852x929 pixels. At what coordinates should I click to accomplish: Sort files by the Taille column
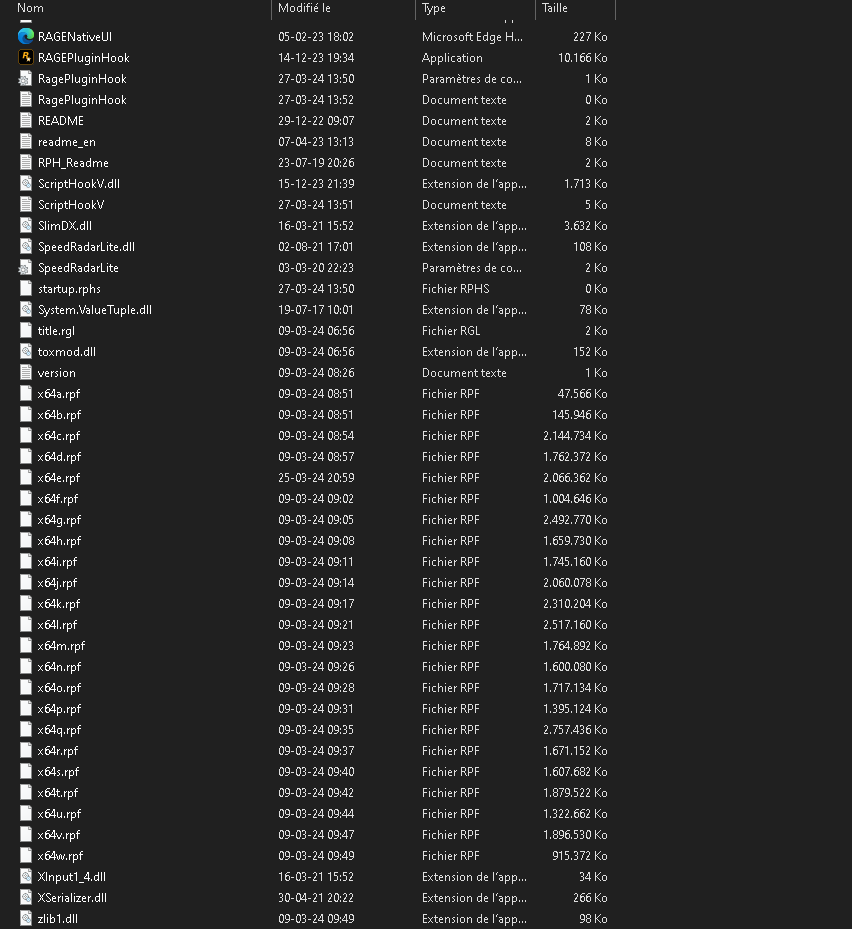pyautogui.click(x=554, y=8)
